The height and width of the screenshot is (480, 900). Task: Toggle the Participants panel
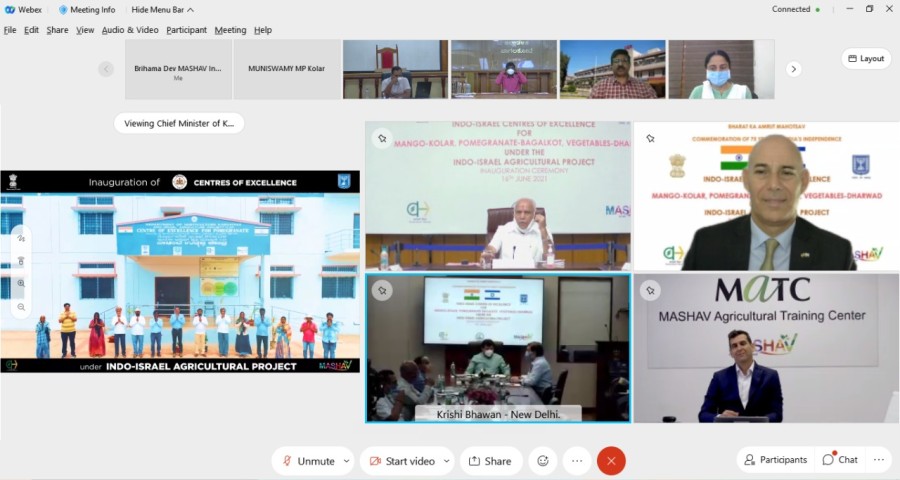774,460
